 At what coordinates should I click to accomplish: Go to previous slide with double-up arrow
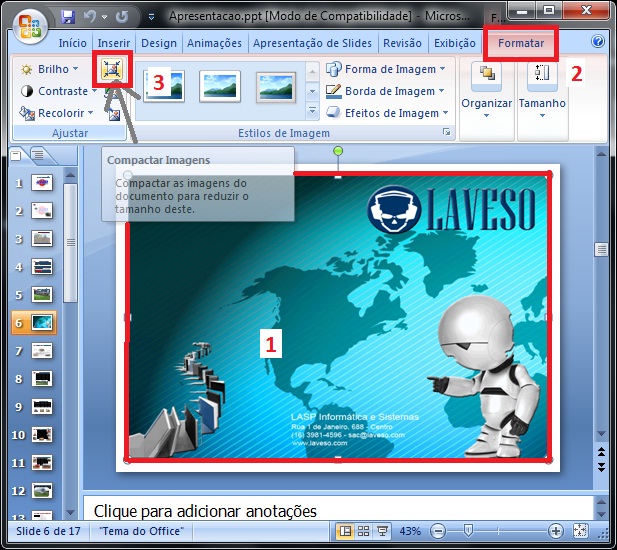[601, 452]
